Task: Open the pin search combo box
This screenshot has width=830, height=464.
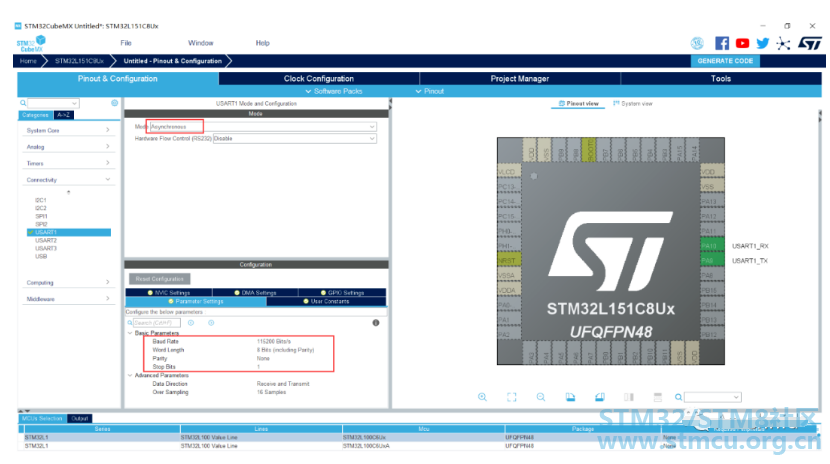Action: pos(712,397)
